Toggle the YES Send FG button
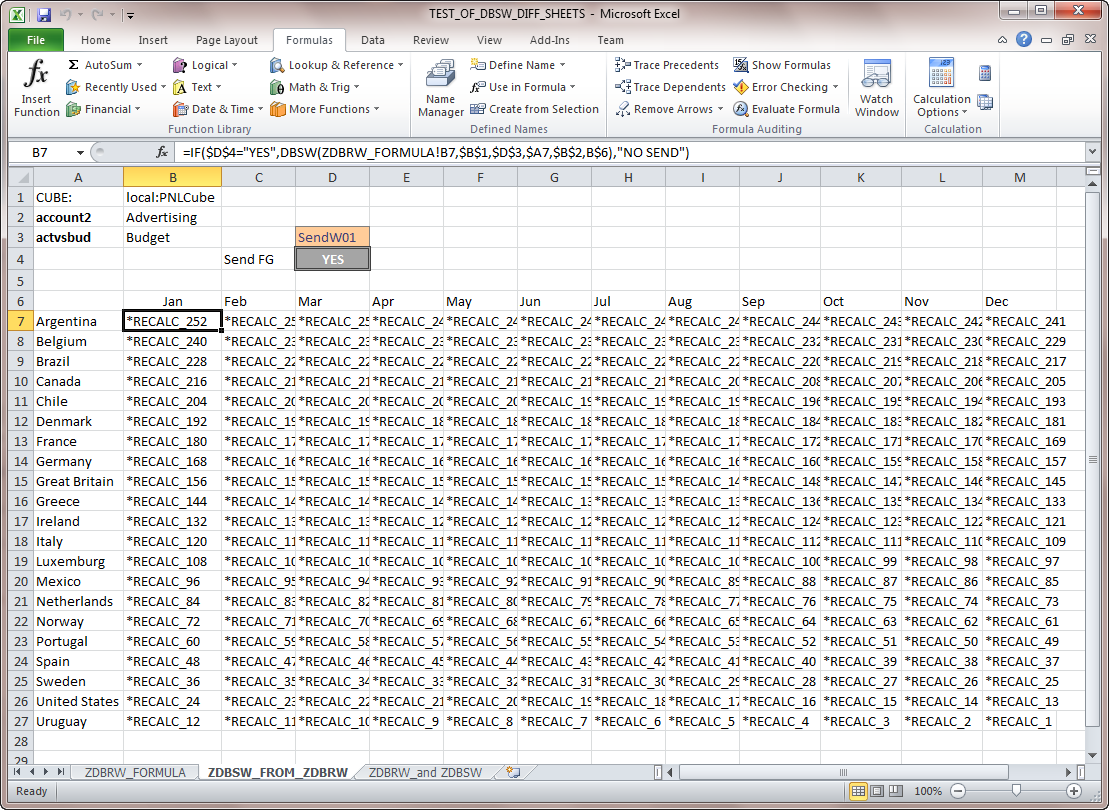The height and width of the screenshot is (810, 1109). pos(333,259)
